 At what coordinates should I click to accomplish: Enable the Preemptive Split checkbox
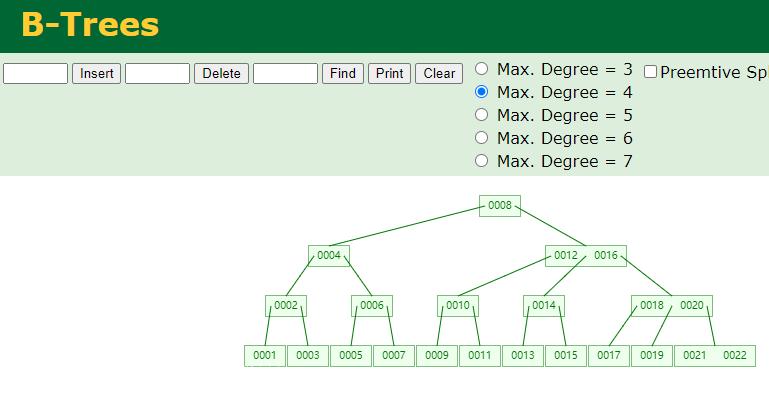pyautogui.click(x=650, y=72)
